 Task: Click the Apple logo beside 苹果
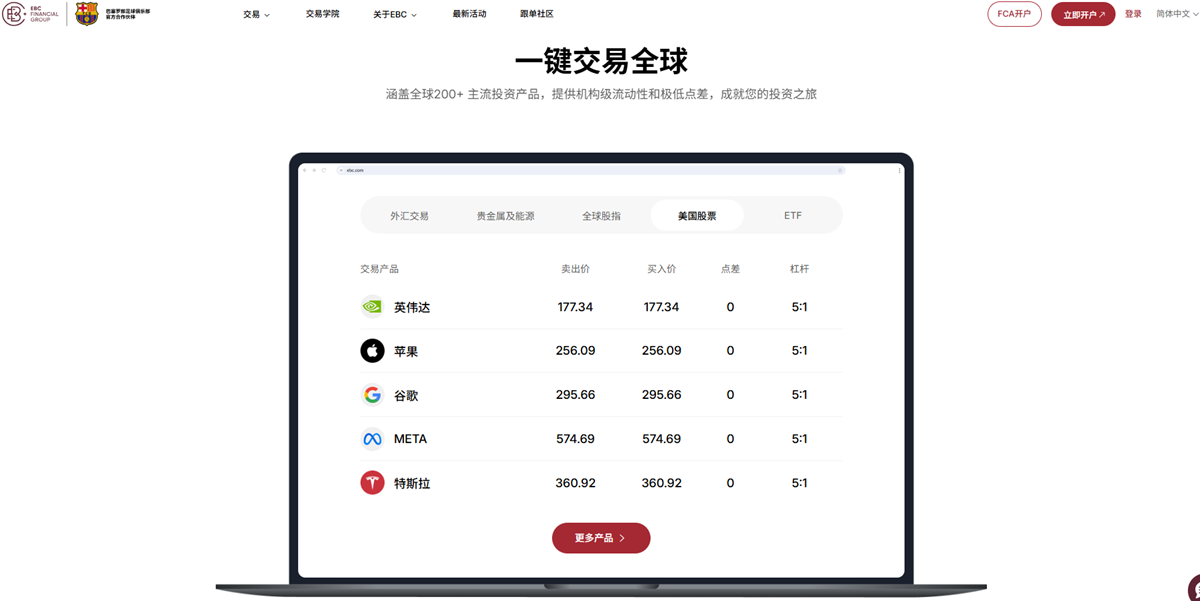tap(371, 350)
